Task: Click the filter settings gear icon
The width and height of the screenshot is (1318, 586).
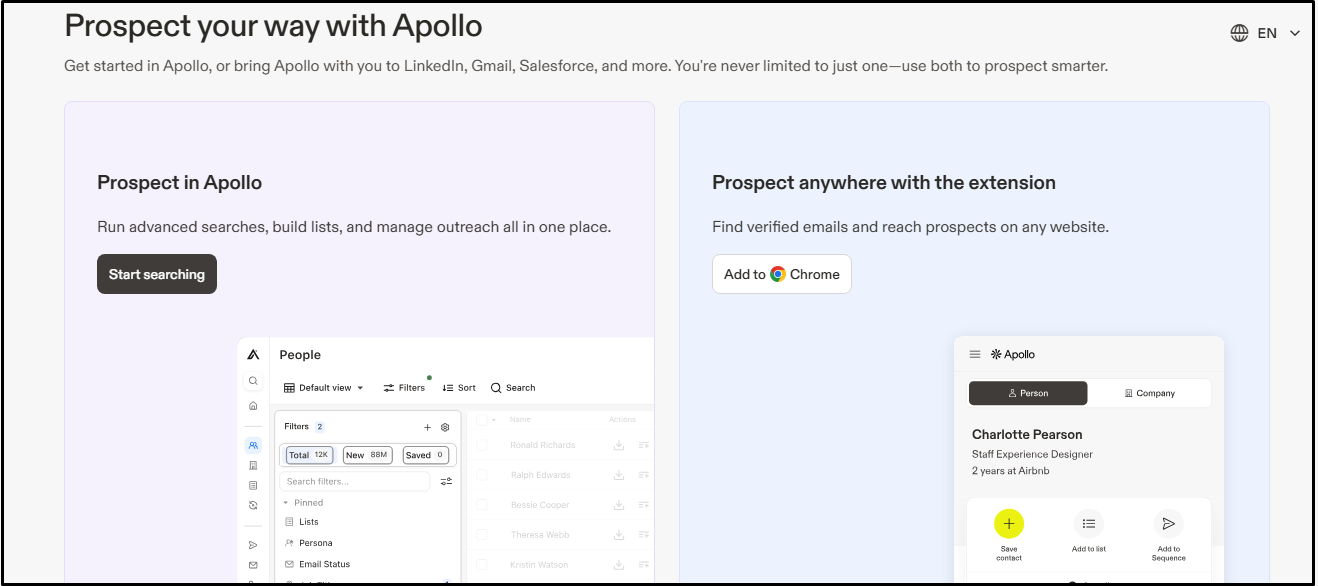Action: tap(445, 427)
